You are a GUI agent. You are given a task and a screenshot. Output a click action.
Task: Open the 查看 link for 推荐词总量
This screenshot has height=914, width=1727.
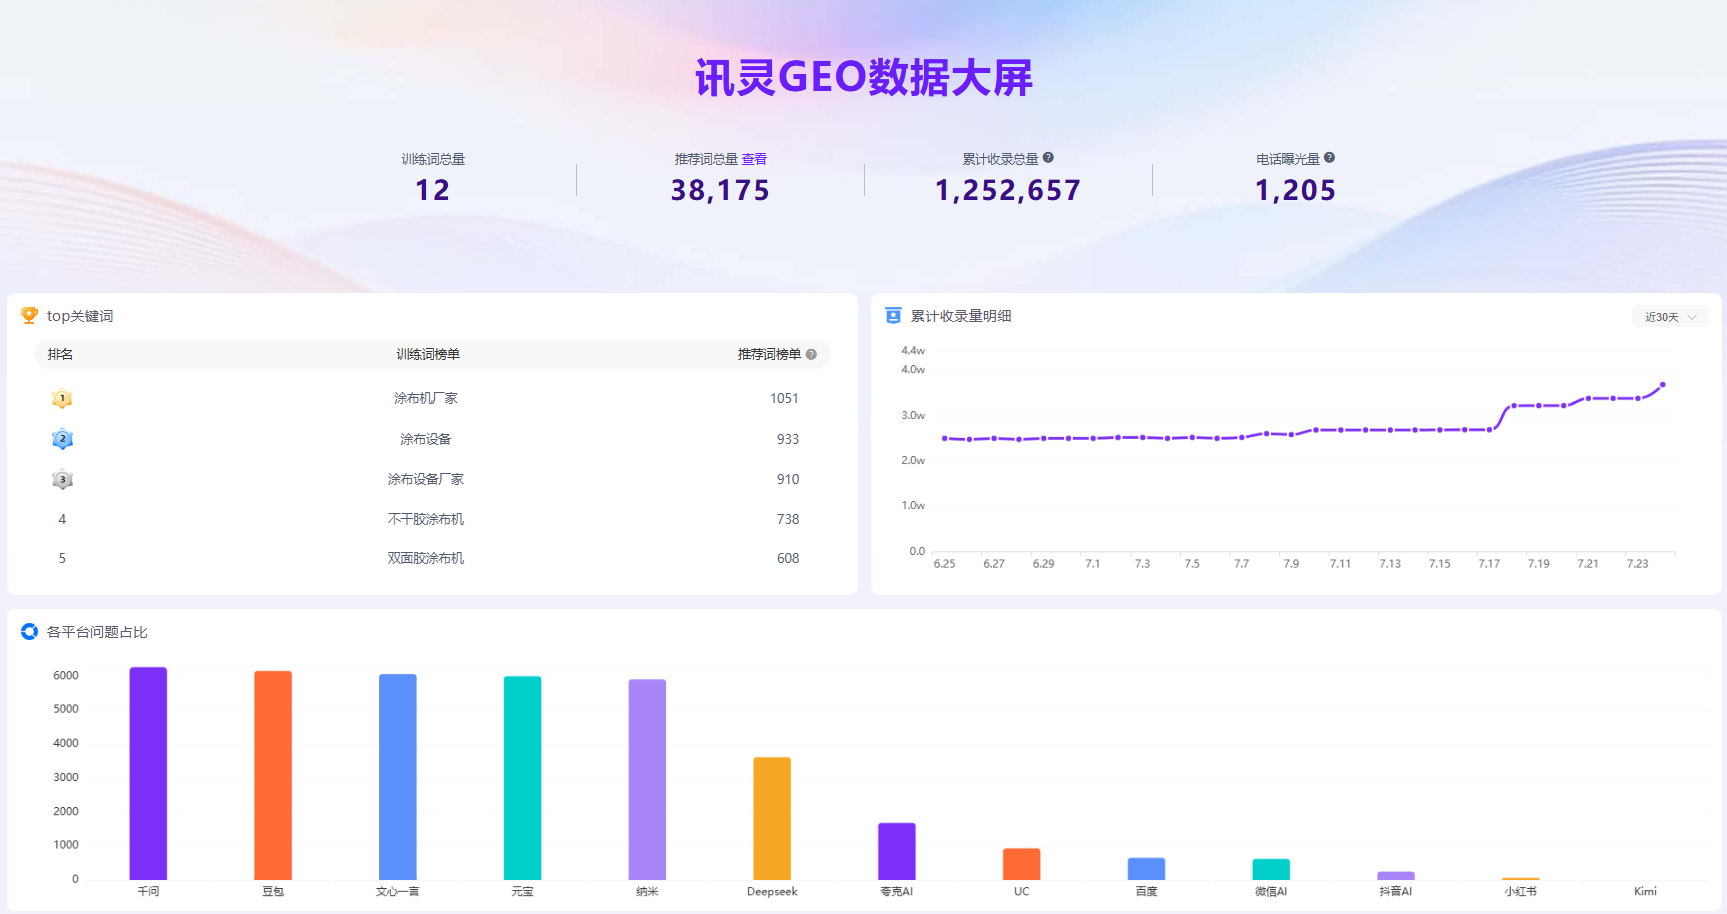(x=754, y=159)
